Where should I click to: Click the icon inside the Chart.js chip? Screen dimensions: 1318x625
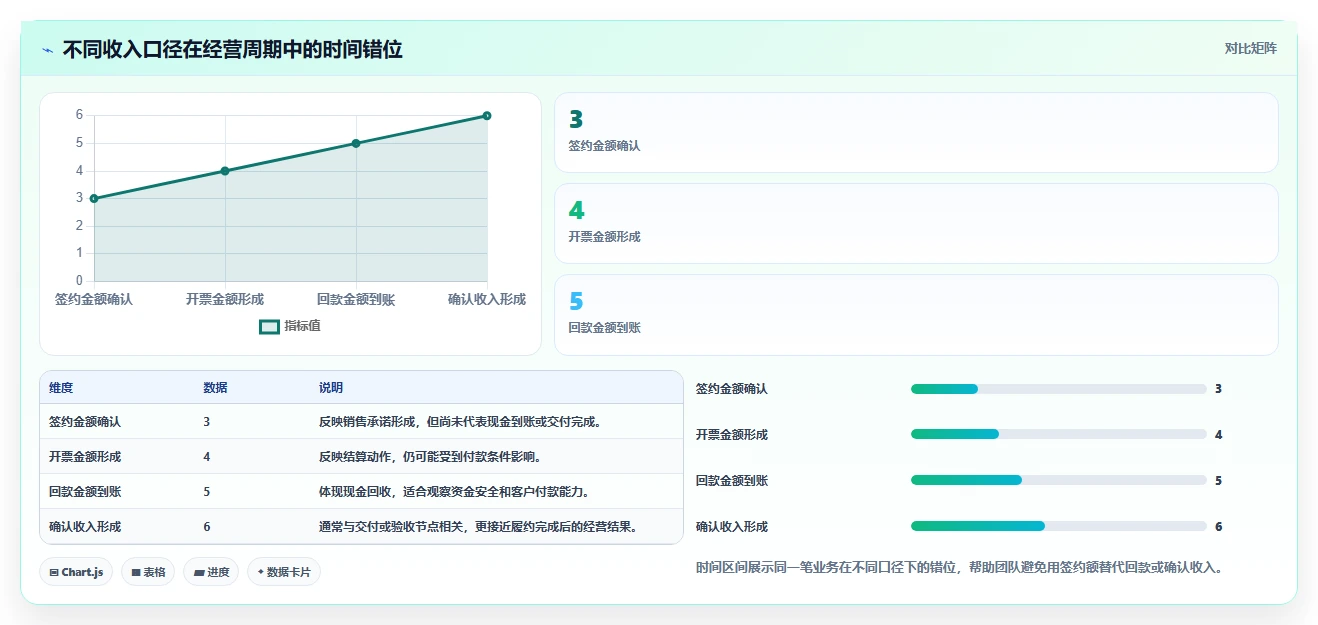point(54,573)
